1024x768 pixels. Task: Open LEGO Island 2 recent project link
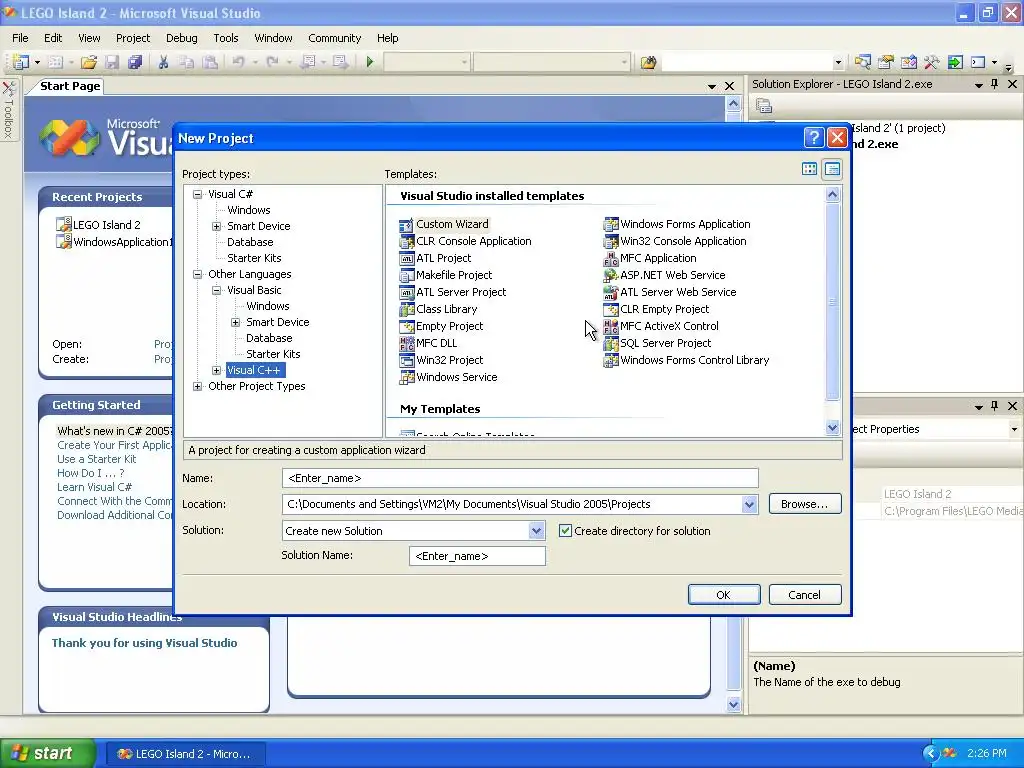click(x=106, y=225)
